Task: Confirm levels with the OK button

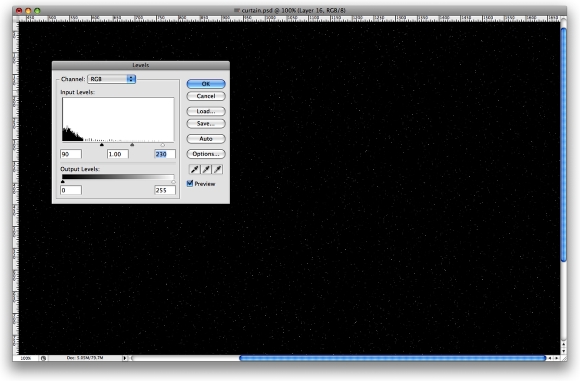Action: (206, 84)
